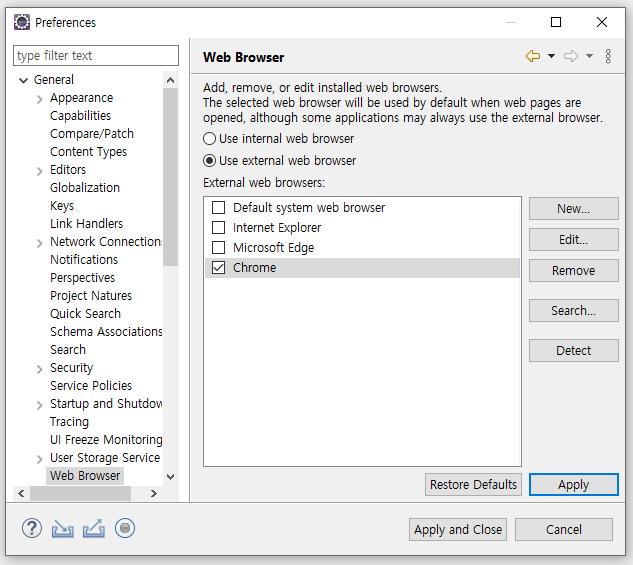Click Apply and Close button
633x565 pixels.
[458, 529]
